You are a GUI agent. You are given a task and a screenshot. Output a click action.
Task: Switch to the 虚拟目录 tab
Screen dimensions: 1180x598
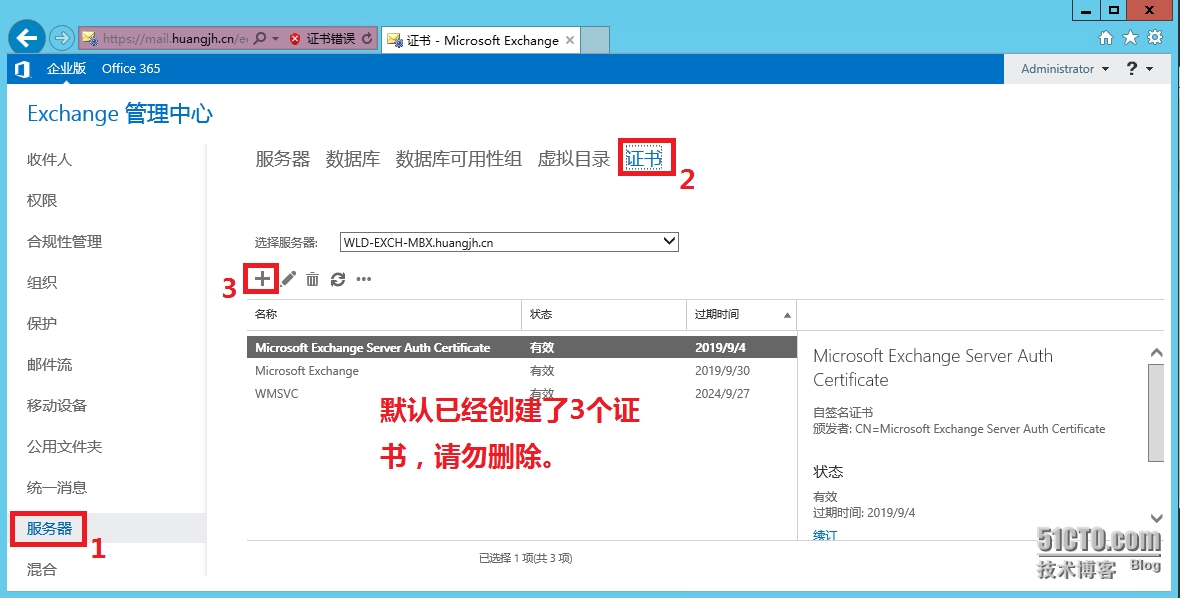coord(573,159)
